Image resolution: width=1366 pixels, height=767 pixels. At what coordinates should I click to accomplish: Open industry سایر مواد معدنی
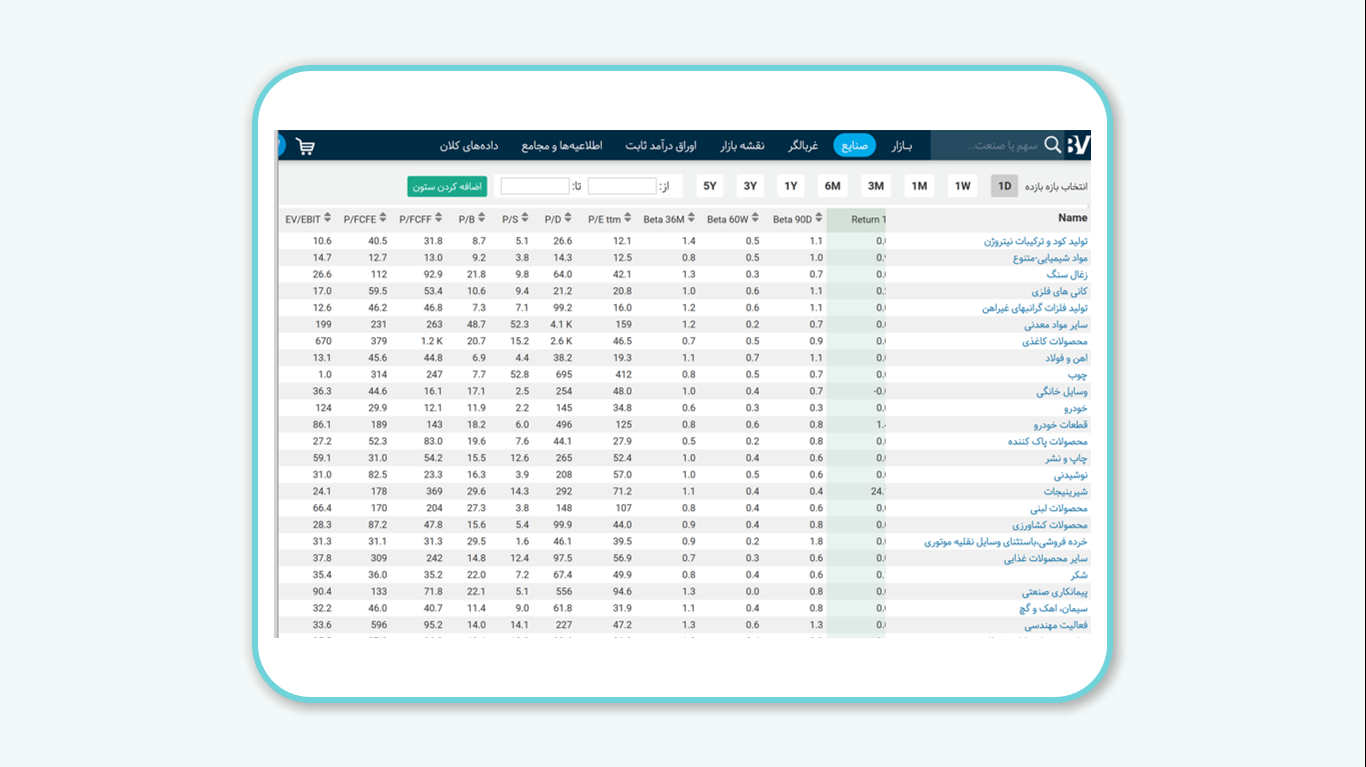pos(1056,325)
